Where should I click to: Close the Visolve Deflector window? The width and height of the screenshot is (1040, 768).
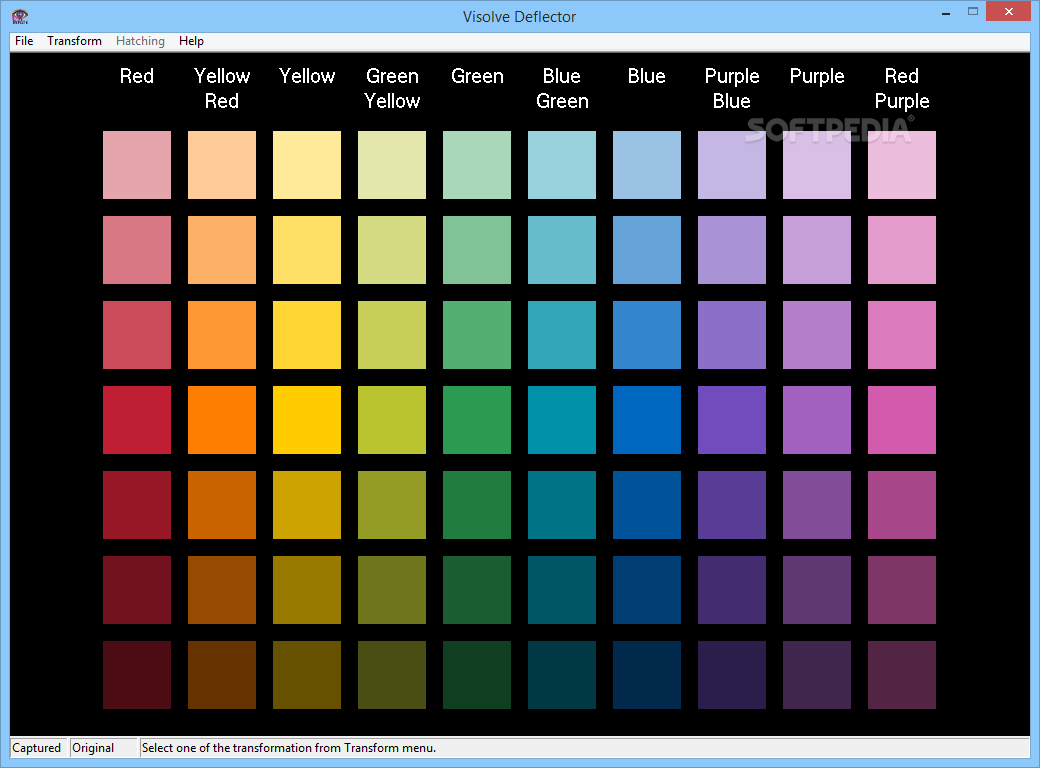point(1008,11)
